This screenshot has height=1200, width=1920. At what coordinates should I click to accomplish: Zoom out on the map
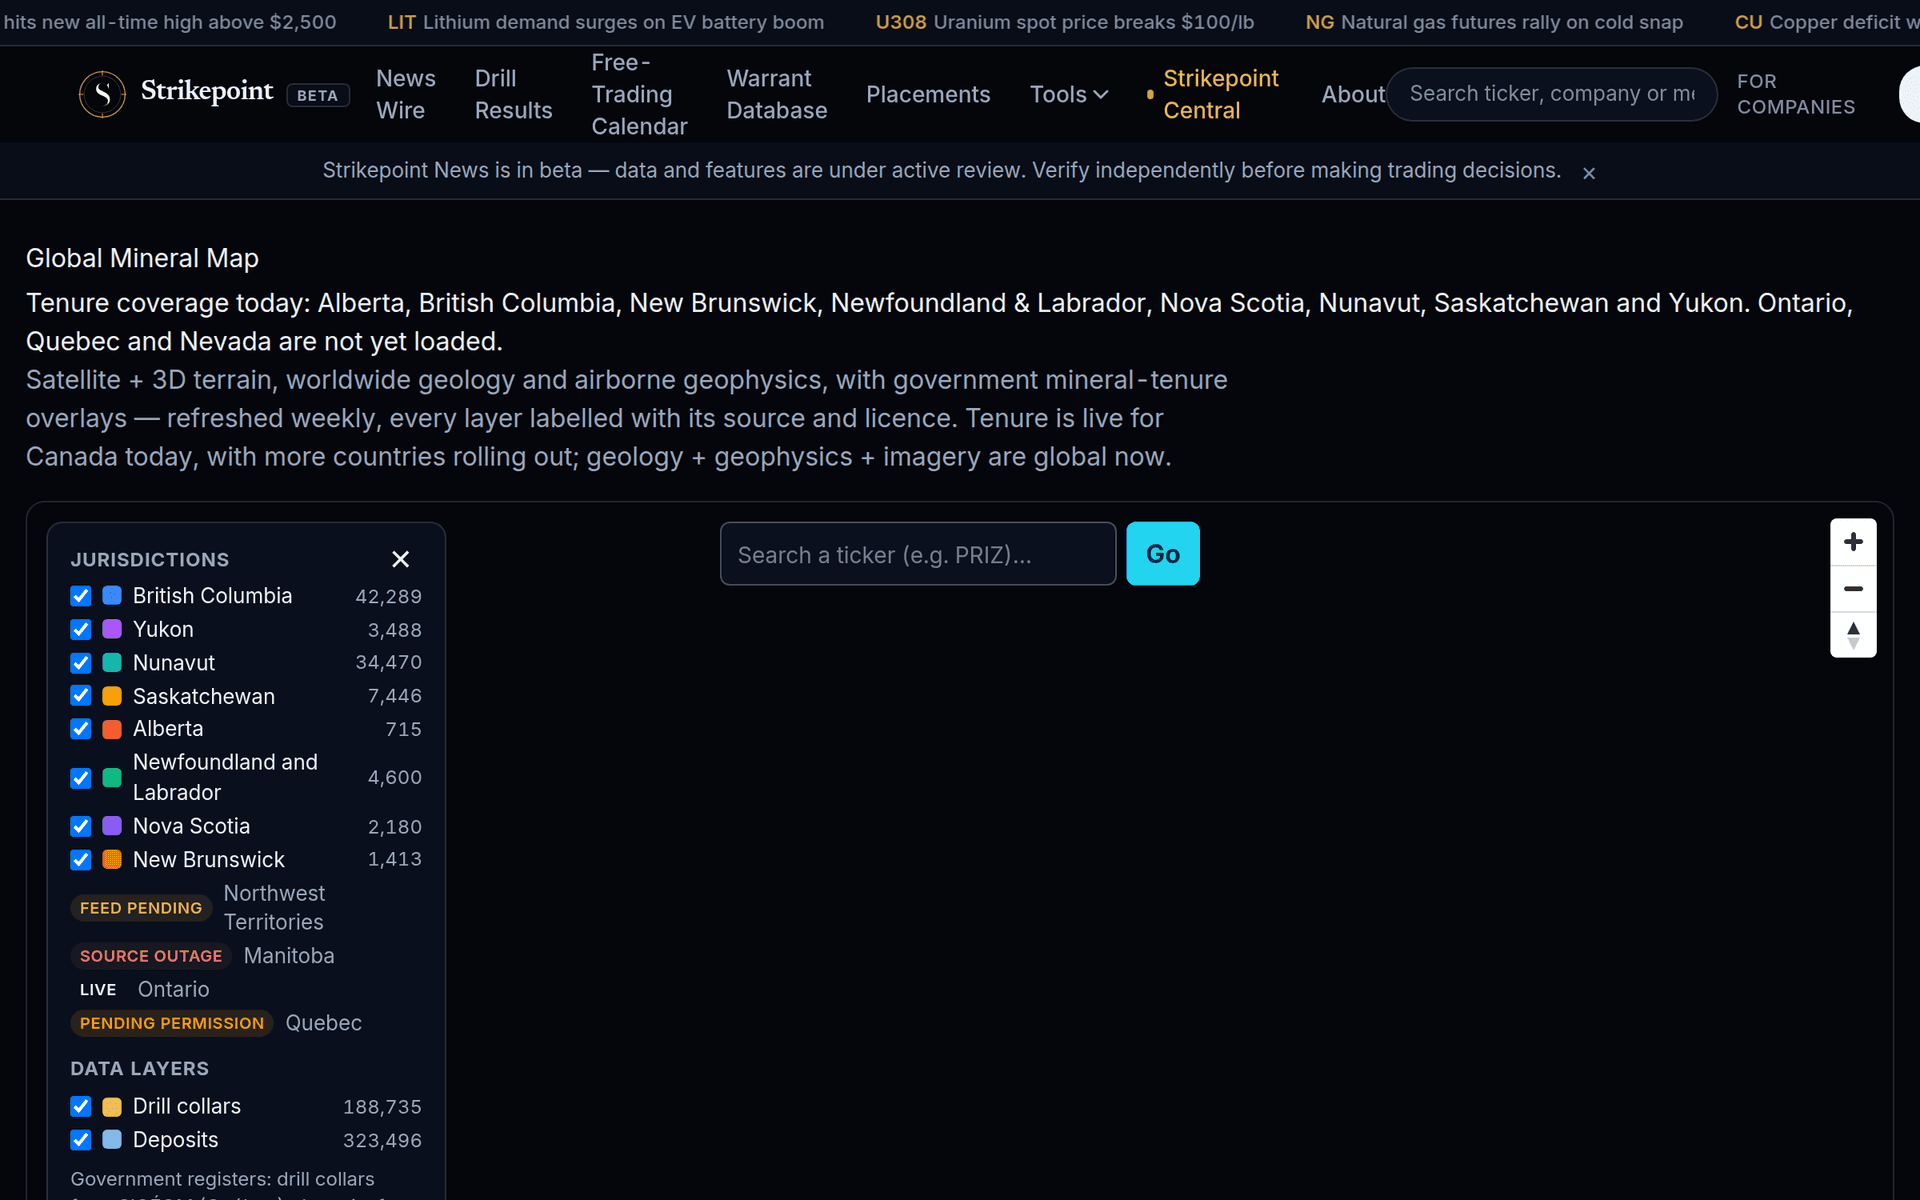(x=1853, y=589)
